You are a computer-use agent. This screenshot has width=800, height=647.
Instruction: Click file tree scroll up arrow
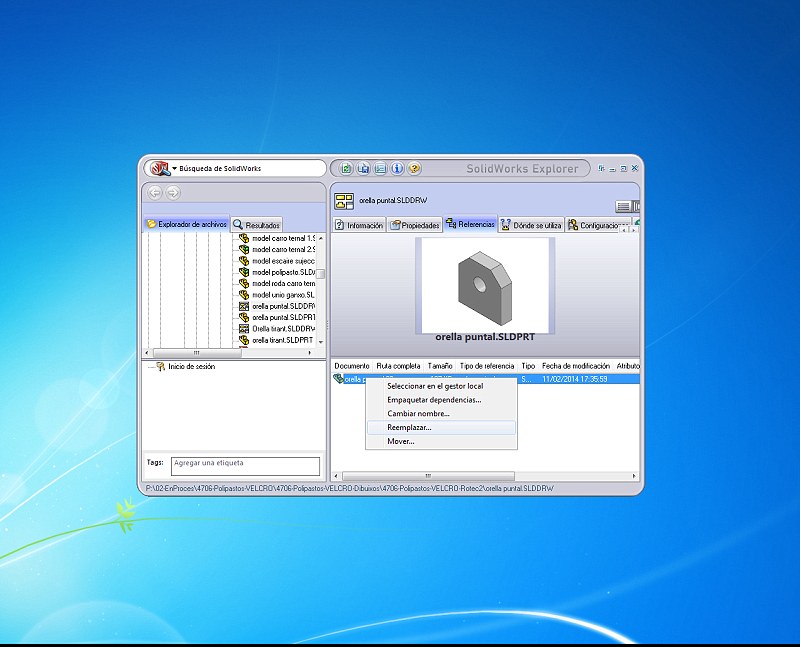point(321,238)
